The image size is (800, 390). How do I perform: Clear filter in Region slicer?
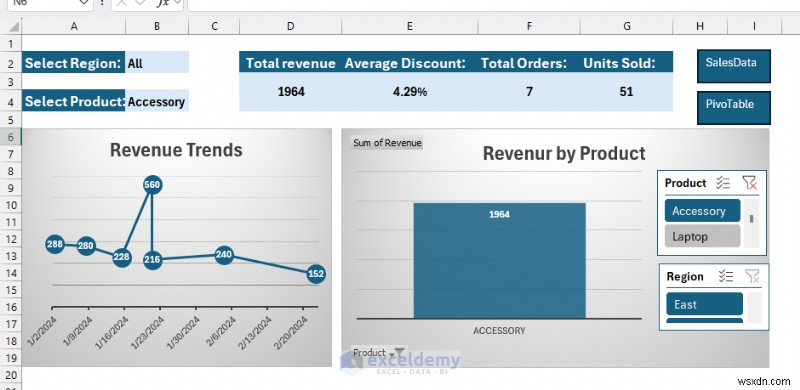pyautogui.click(x=752, y=276)
